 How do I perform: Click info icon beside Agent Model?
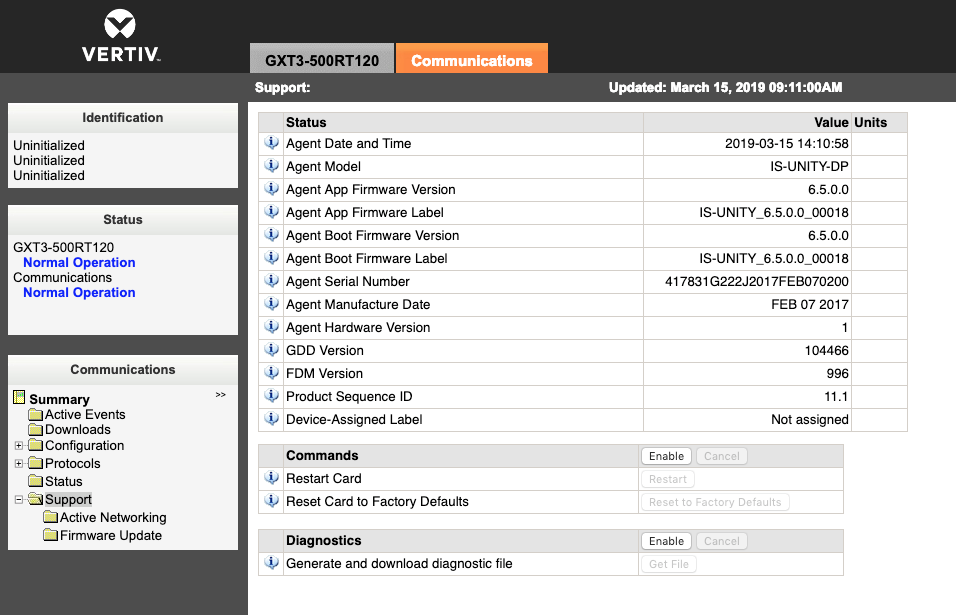click(271, 167)
